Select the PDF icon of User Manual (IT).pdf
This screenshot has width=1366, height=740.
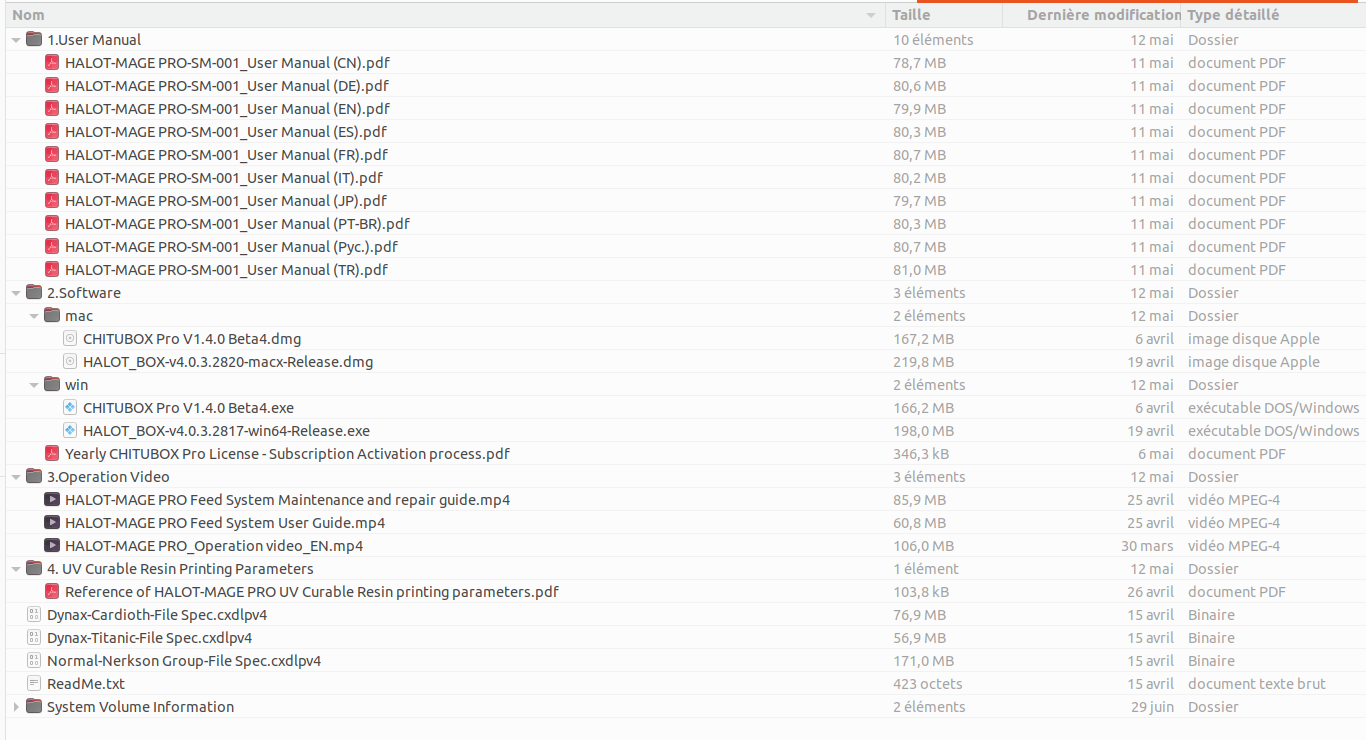coord(52,178)
